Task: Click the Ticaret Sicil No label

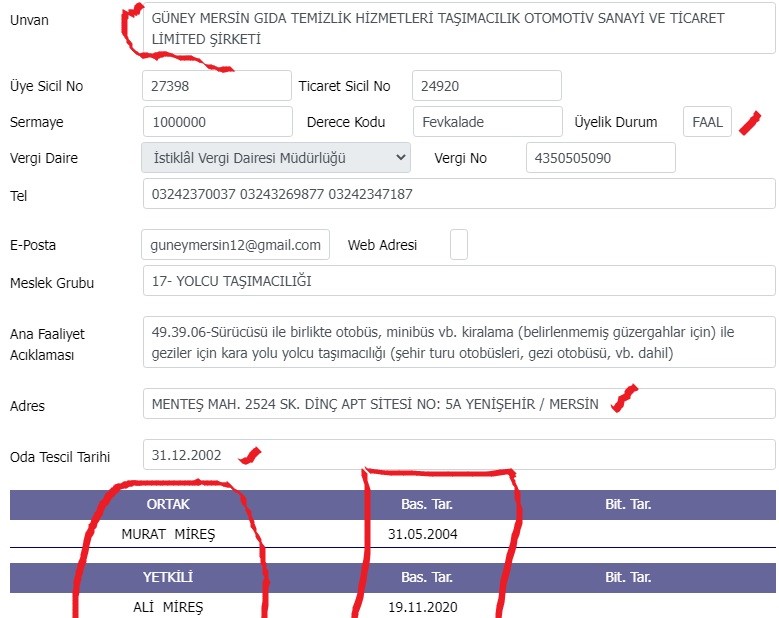Action: (344, 86)
